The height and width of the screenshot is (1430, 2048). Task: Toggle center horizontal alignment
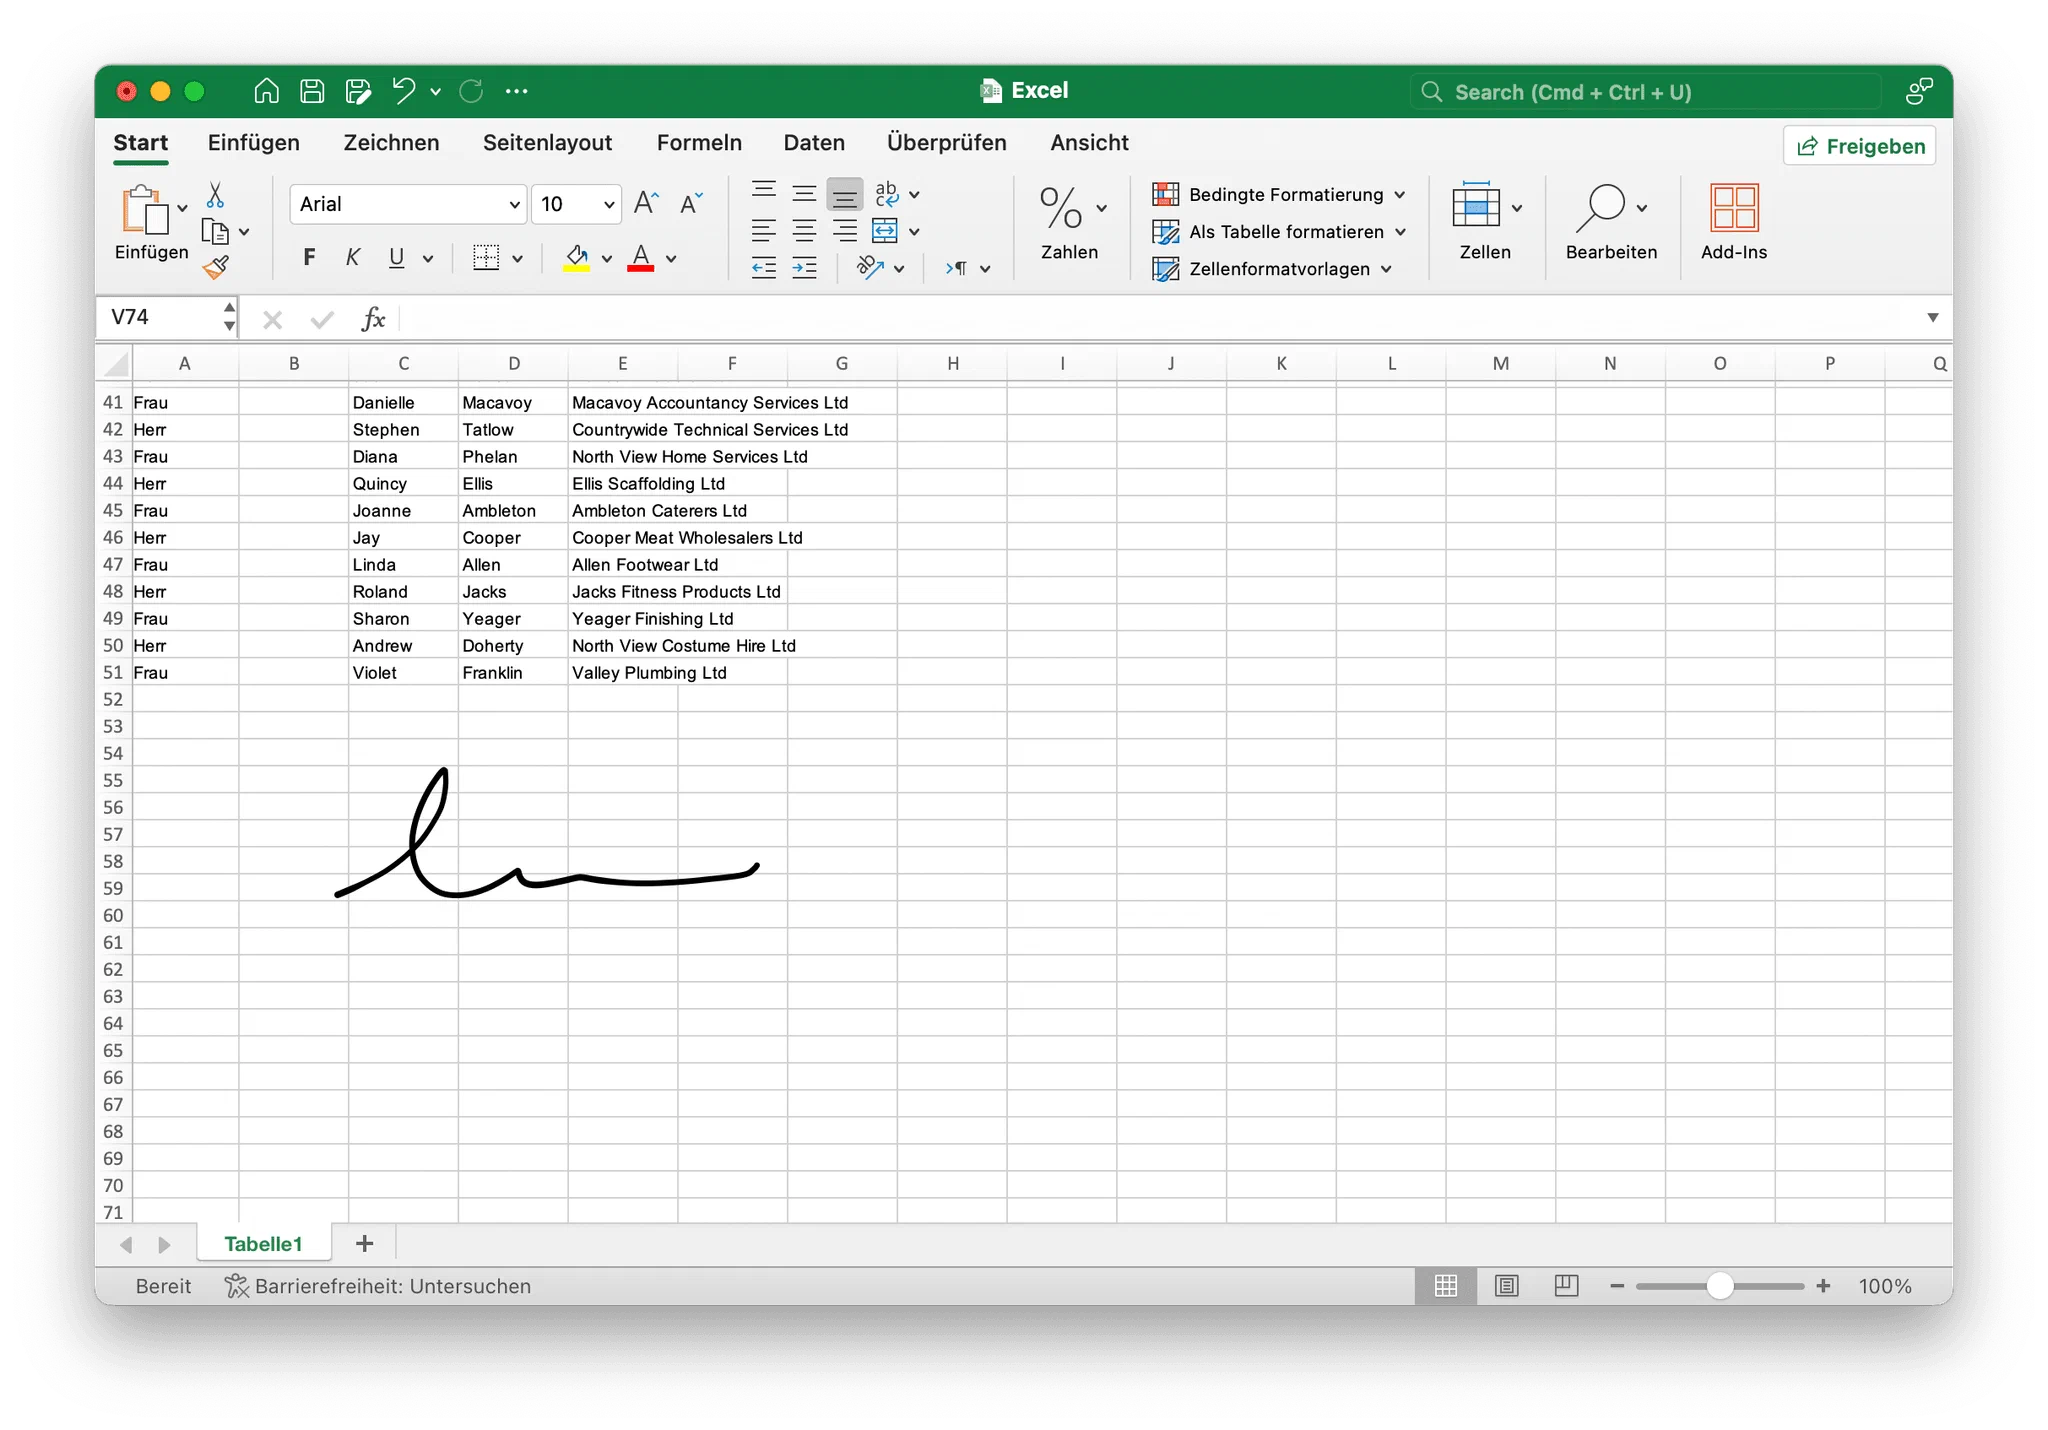tap(804, 231)
